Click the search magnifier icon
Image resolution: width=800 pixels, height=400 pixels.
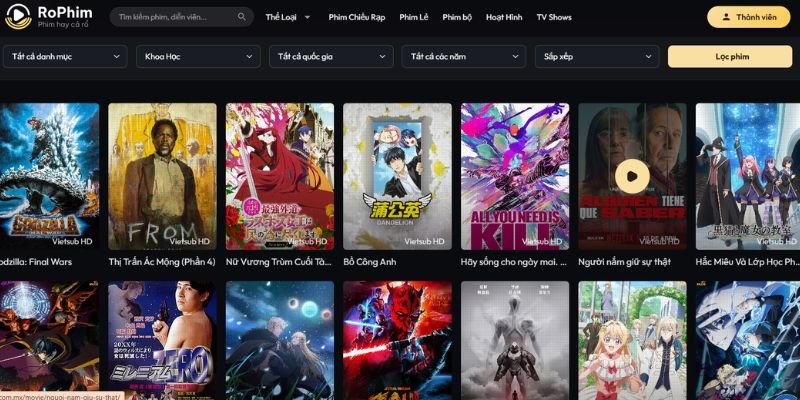click(241, 17)
